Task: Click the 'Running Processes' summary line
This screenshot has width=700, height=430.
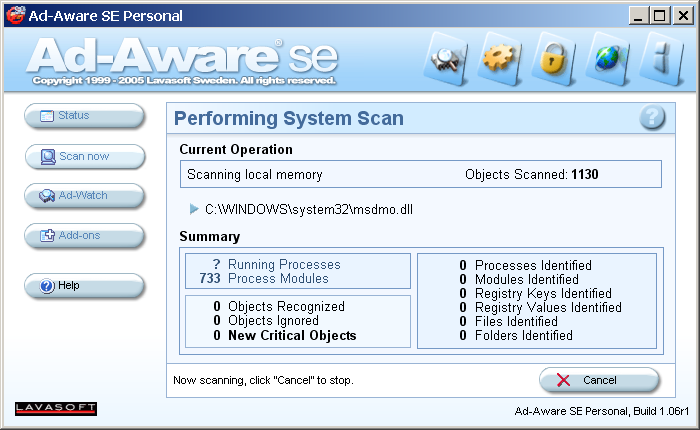Action: pos(277,264)
